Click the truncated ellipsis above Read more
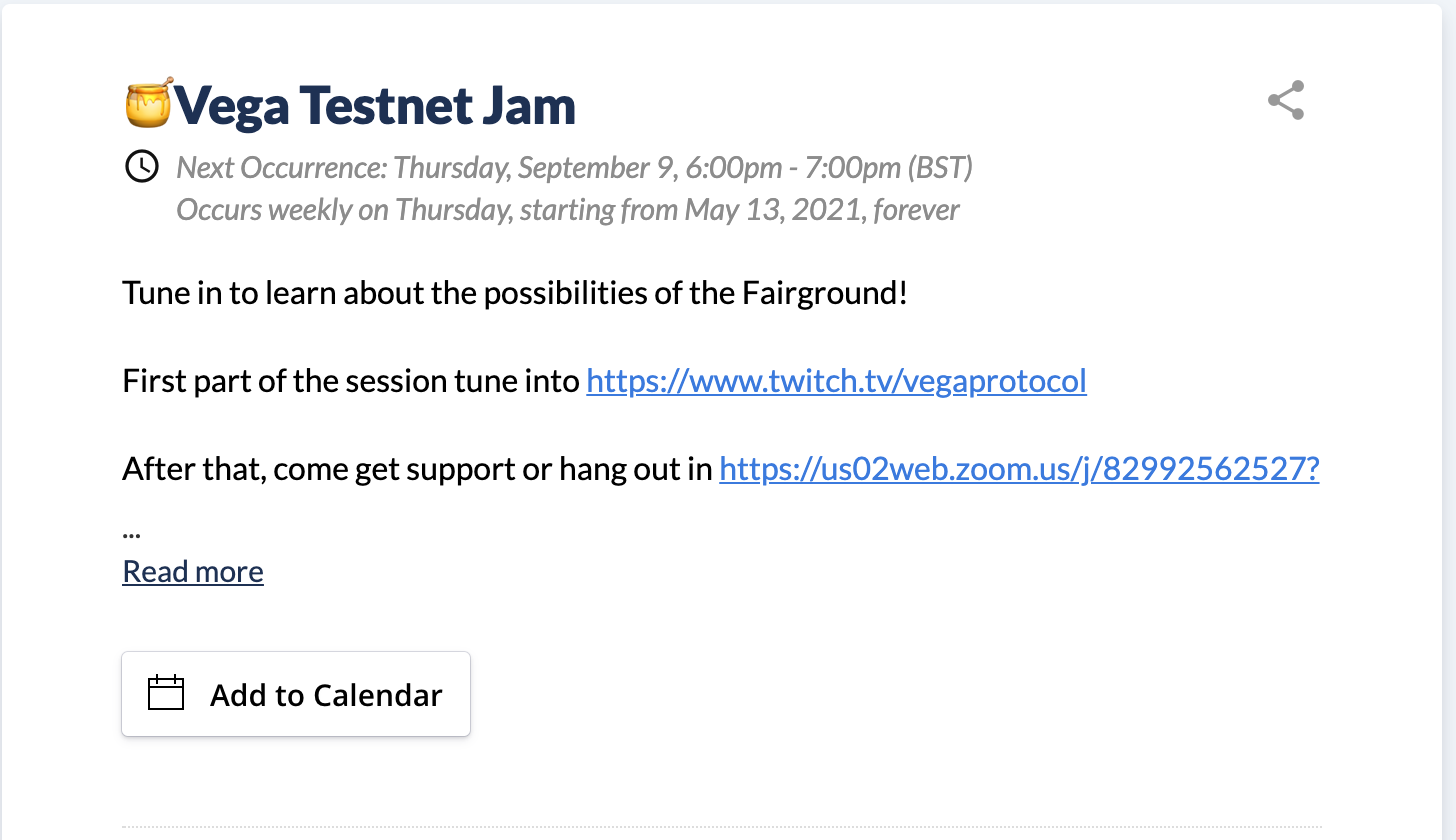The height and width of the screenshot is (840, 1456). point(131,533)
